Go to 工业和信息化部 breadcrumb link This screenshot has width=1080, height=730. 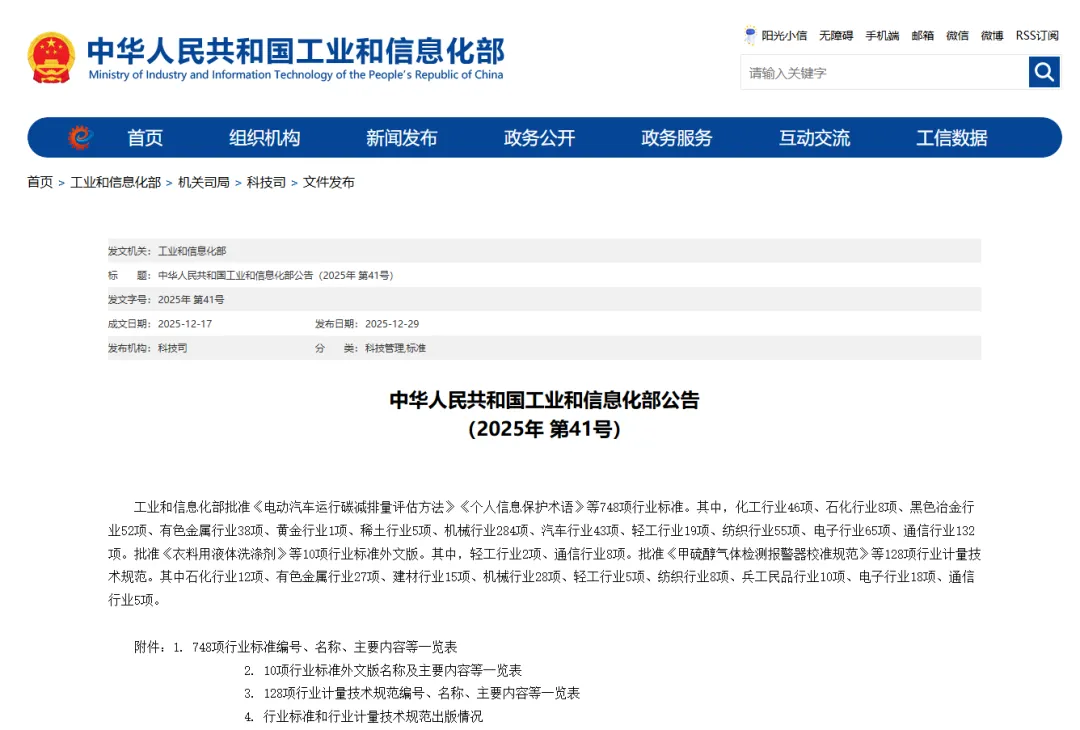coord(116,182)
